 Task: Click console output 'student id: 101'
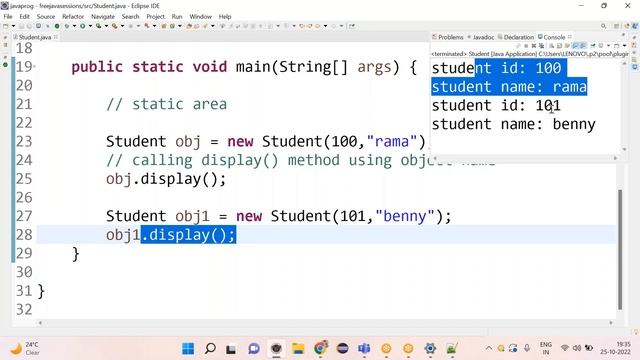[x=496, y=105]
